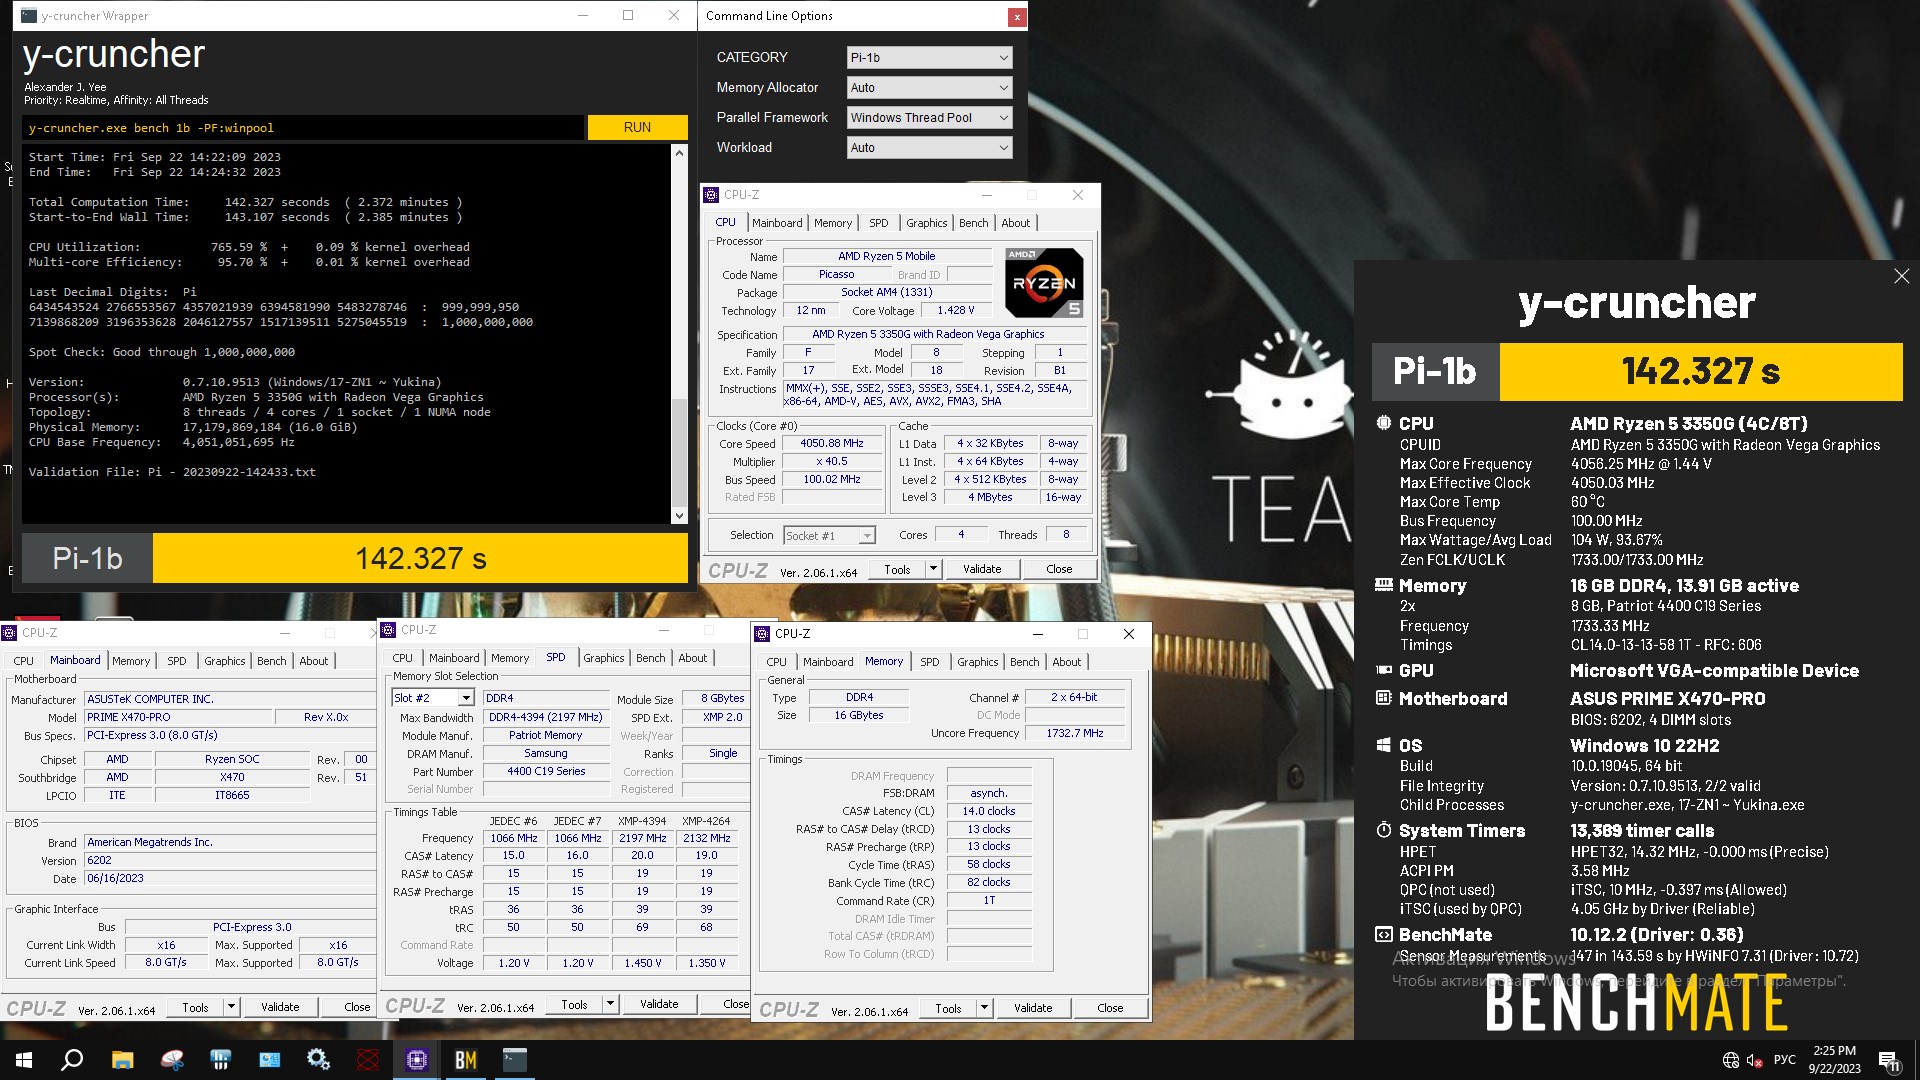Open the Start menu on taskbar

click(24, 1060)
